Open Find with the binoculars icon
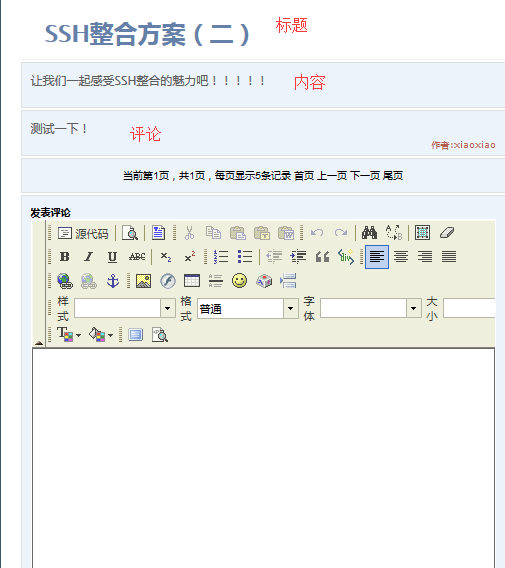 [x=370, y=233]
